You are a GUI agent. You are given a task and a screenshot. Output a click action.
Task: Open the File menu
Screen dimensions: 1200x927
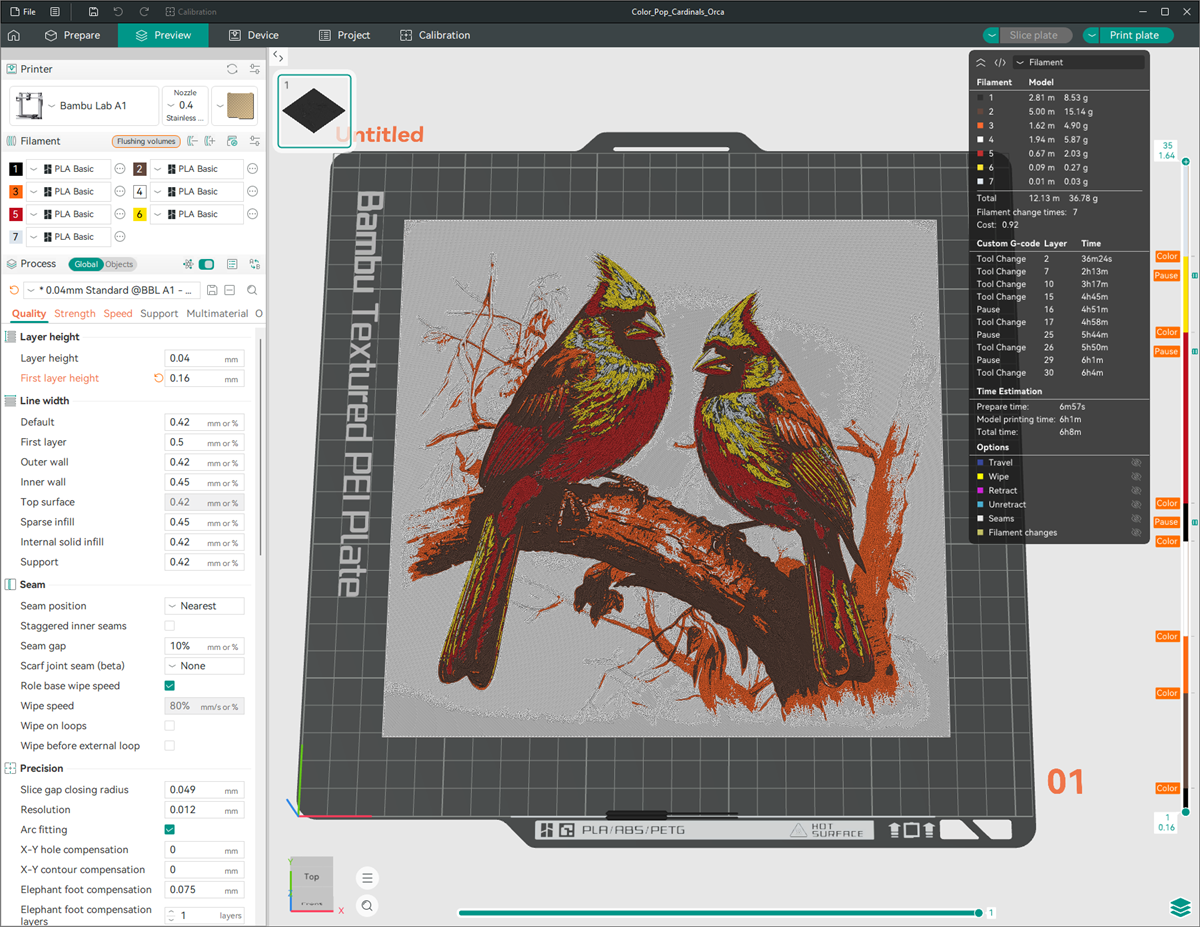tap(22, 11)
